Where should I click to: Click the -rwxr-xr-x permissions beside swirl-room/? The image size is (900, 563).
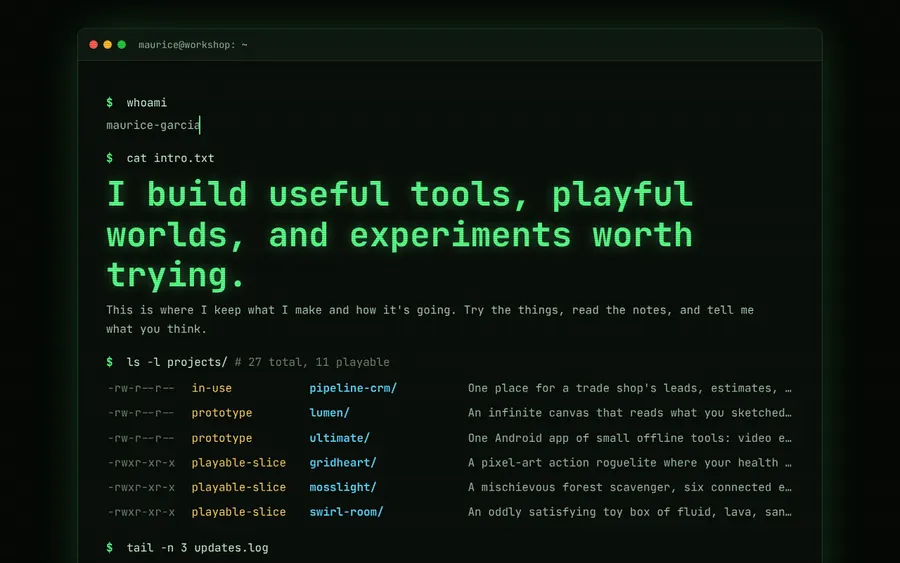tap(141, 512)
